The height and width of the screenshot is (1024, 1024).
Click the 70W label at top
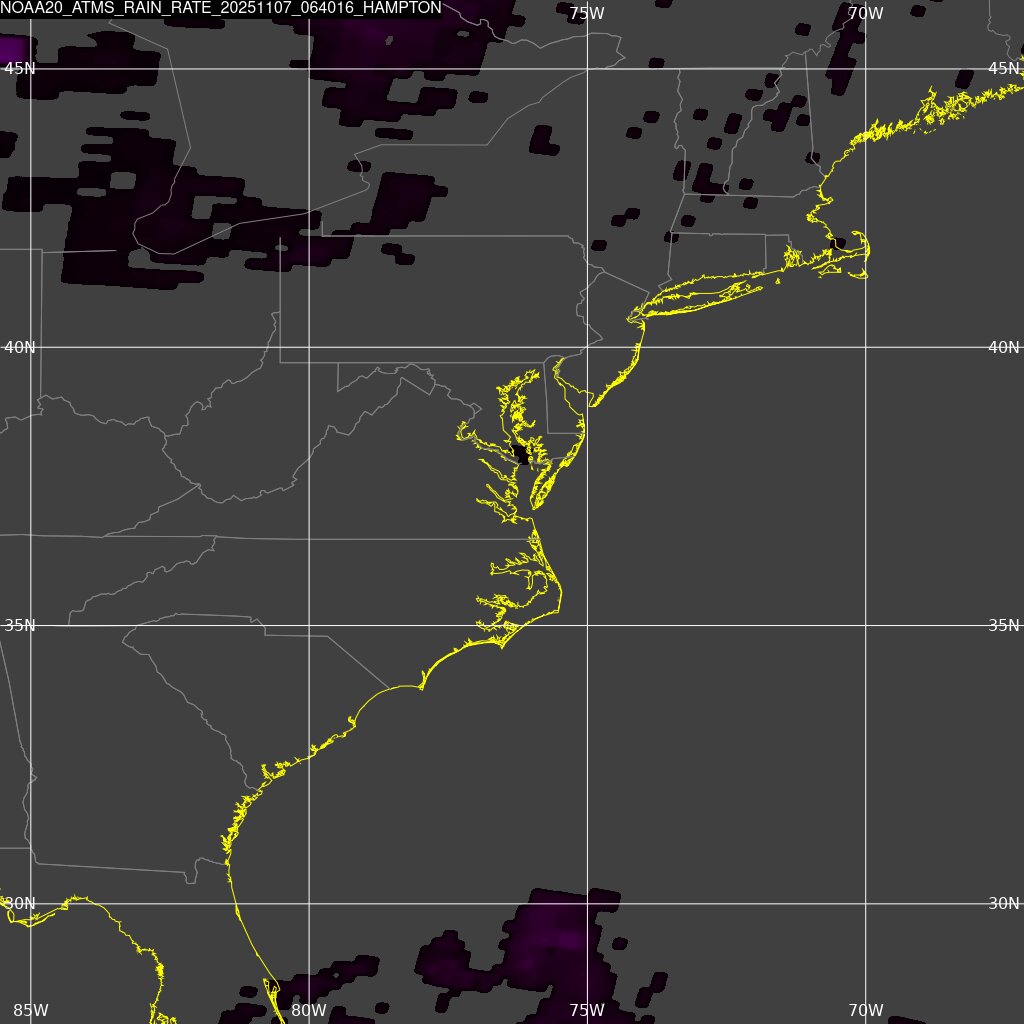click(864, 13)
